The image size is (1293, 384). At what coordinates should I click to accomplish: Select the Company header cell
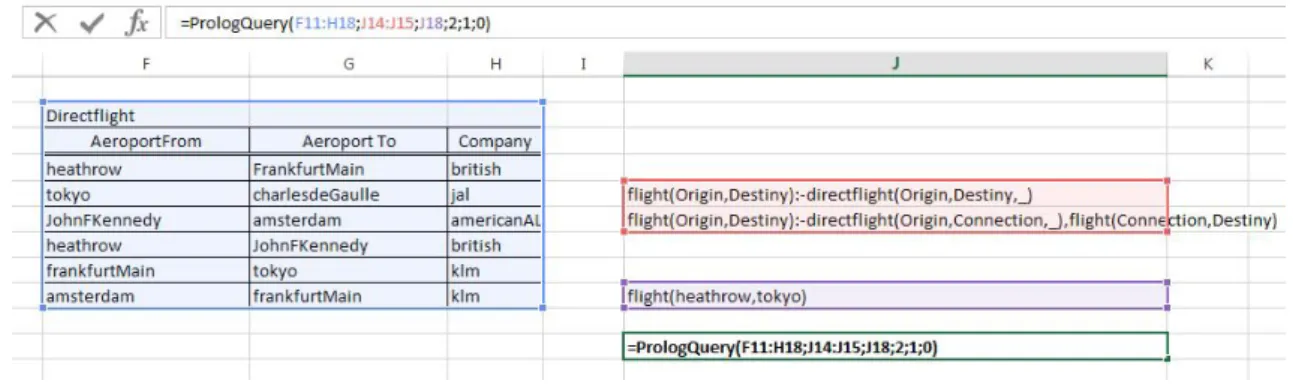point(495,141)
